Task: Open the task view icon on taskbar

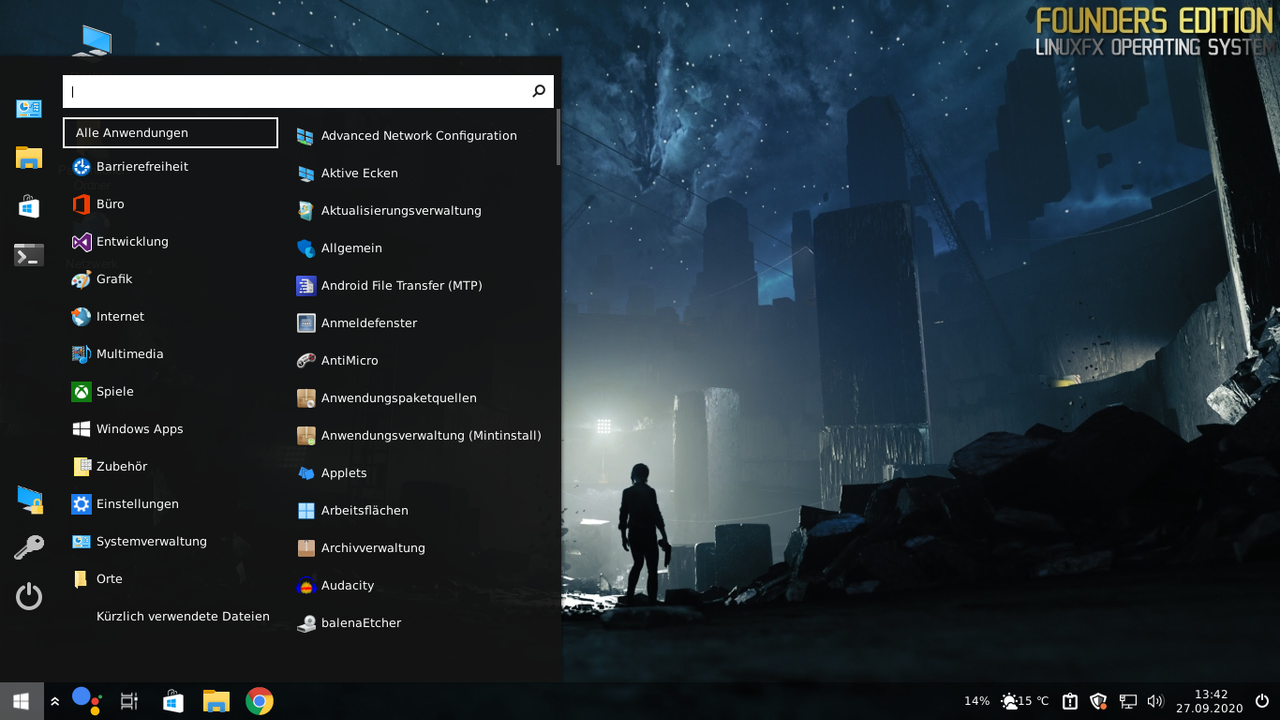Action: click(x=129, y=702)
